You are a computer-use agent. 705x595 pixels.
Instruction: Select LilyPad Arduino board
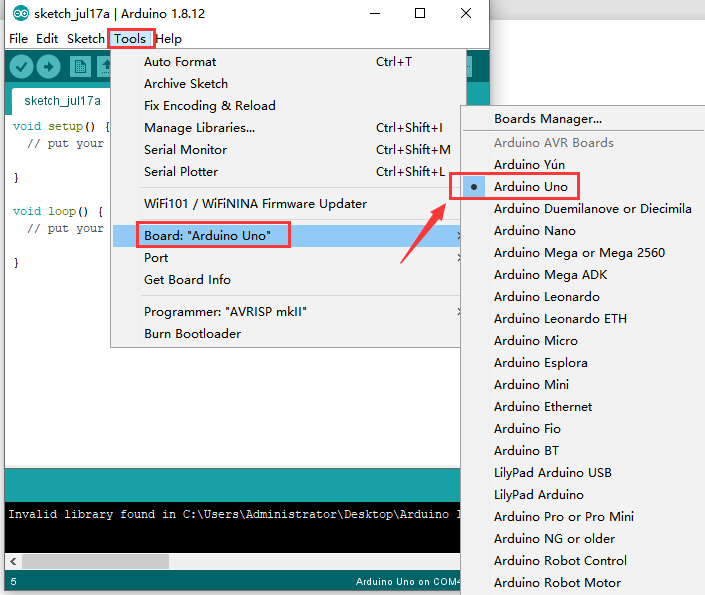[584, 495]
